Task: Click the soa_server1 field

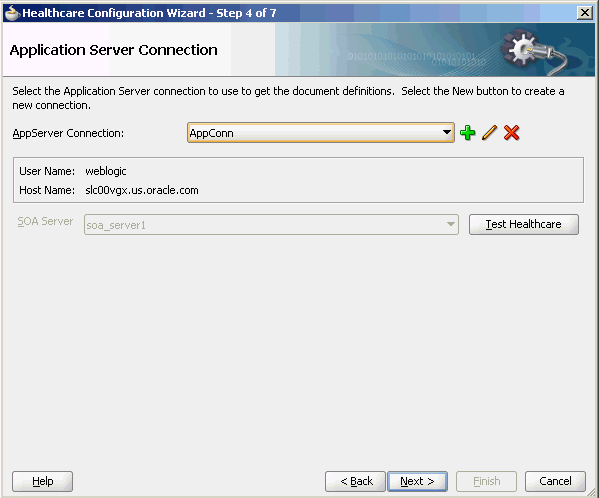Action: tap(271, 225)
